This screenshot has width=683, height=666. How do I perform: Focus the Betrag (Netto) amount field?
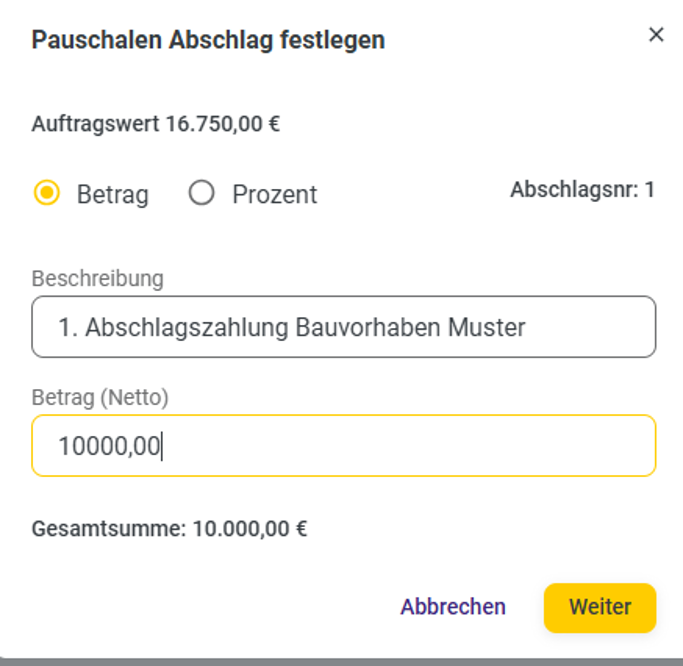344,446
